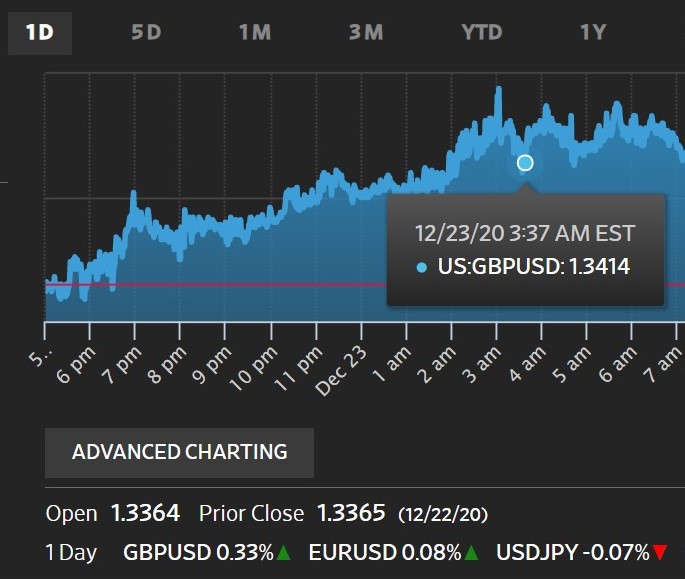Click the GBPUSD 0.33% comparison link
This screenshot has width=685, height=579.
(x=198, y=551)
